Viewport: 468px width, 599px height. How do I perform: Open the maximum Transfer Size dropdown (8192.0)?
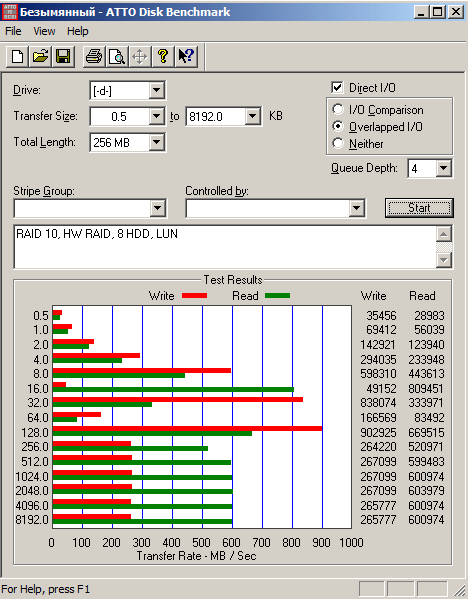[252, 116]
